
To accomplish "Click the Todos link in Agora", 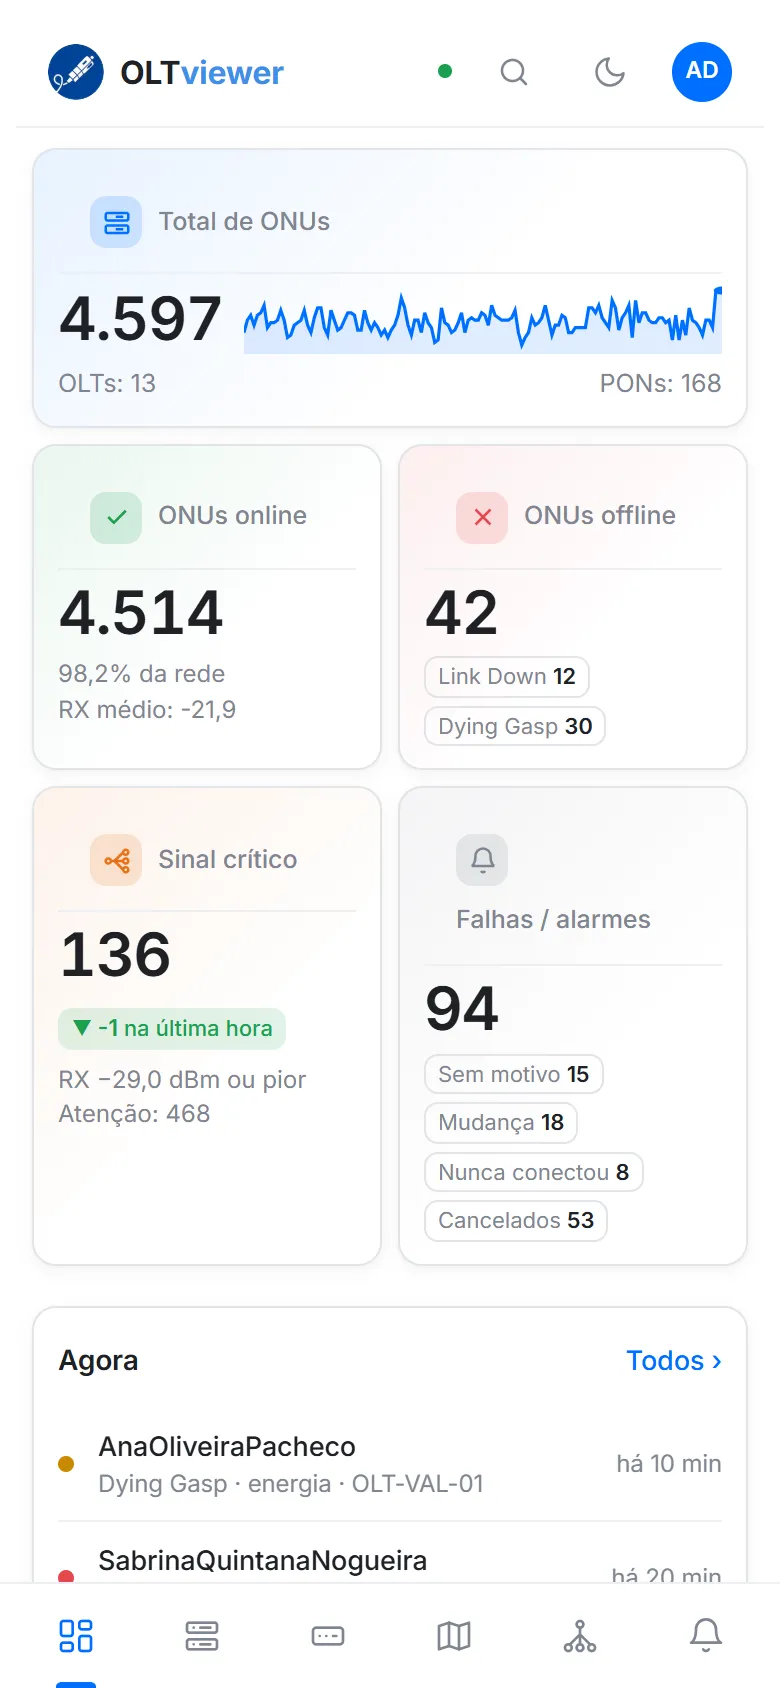I will (x=674, y=1361).
